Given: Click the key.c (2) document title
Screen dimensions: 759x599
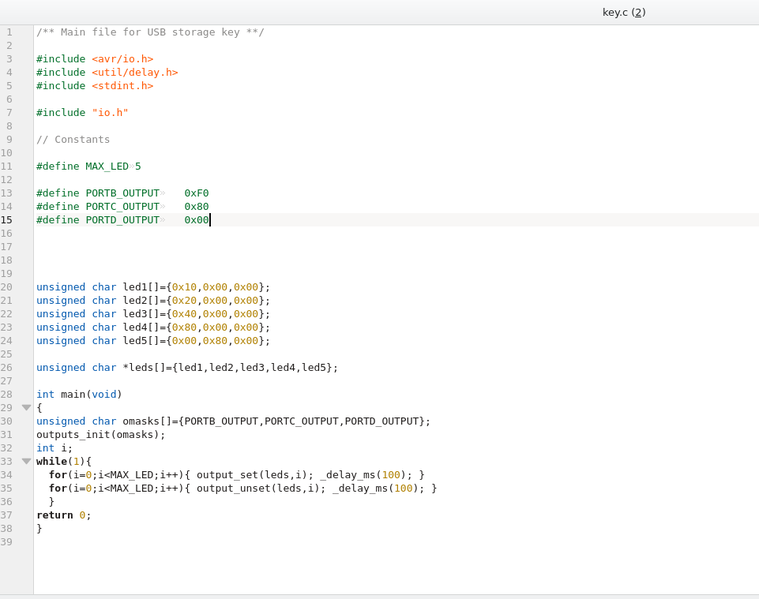Looking at the screenshot, I should point(623,12).
